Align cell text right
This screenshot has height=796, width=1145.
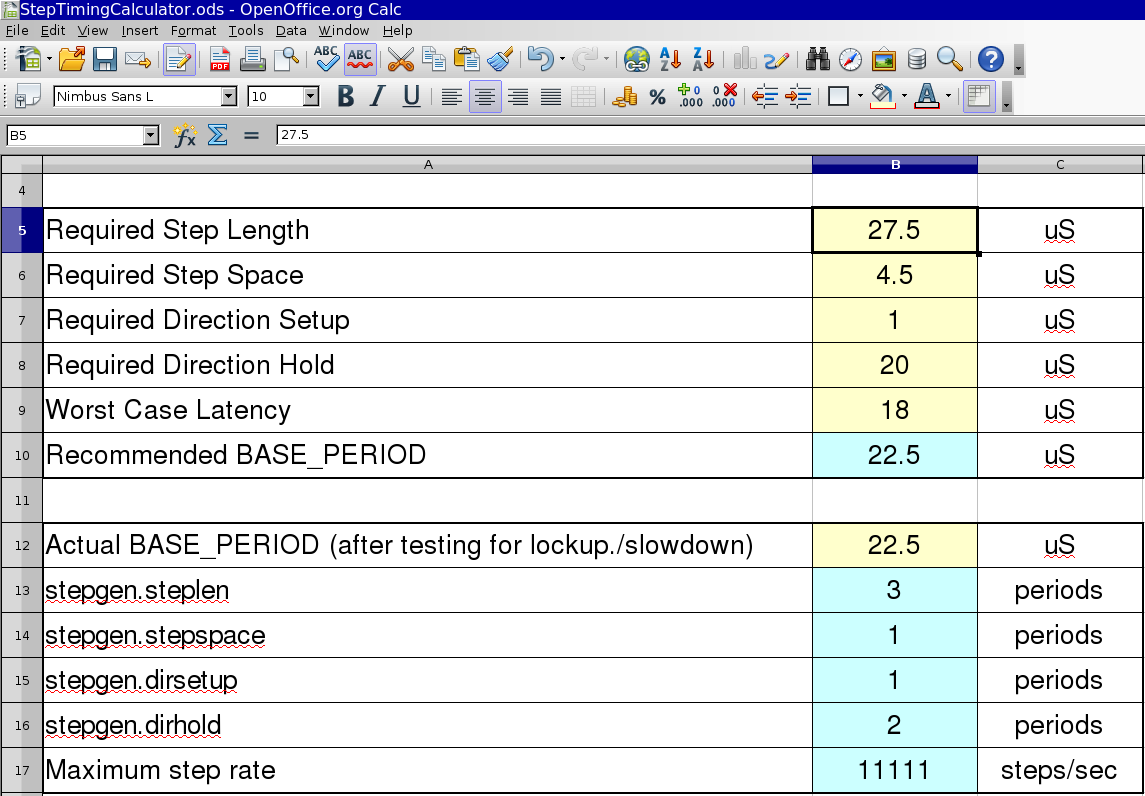pyautogui.click(x=518, y=96)
